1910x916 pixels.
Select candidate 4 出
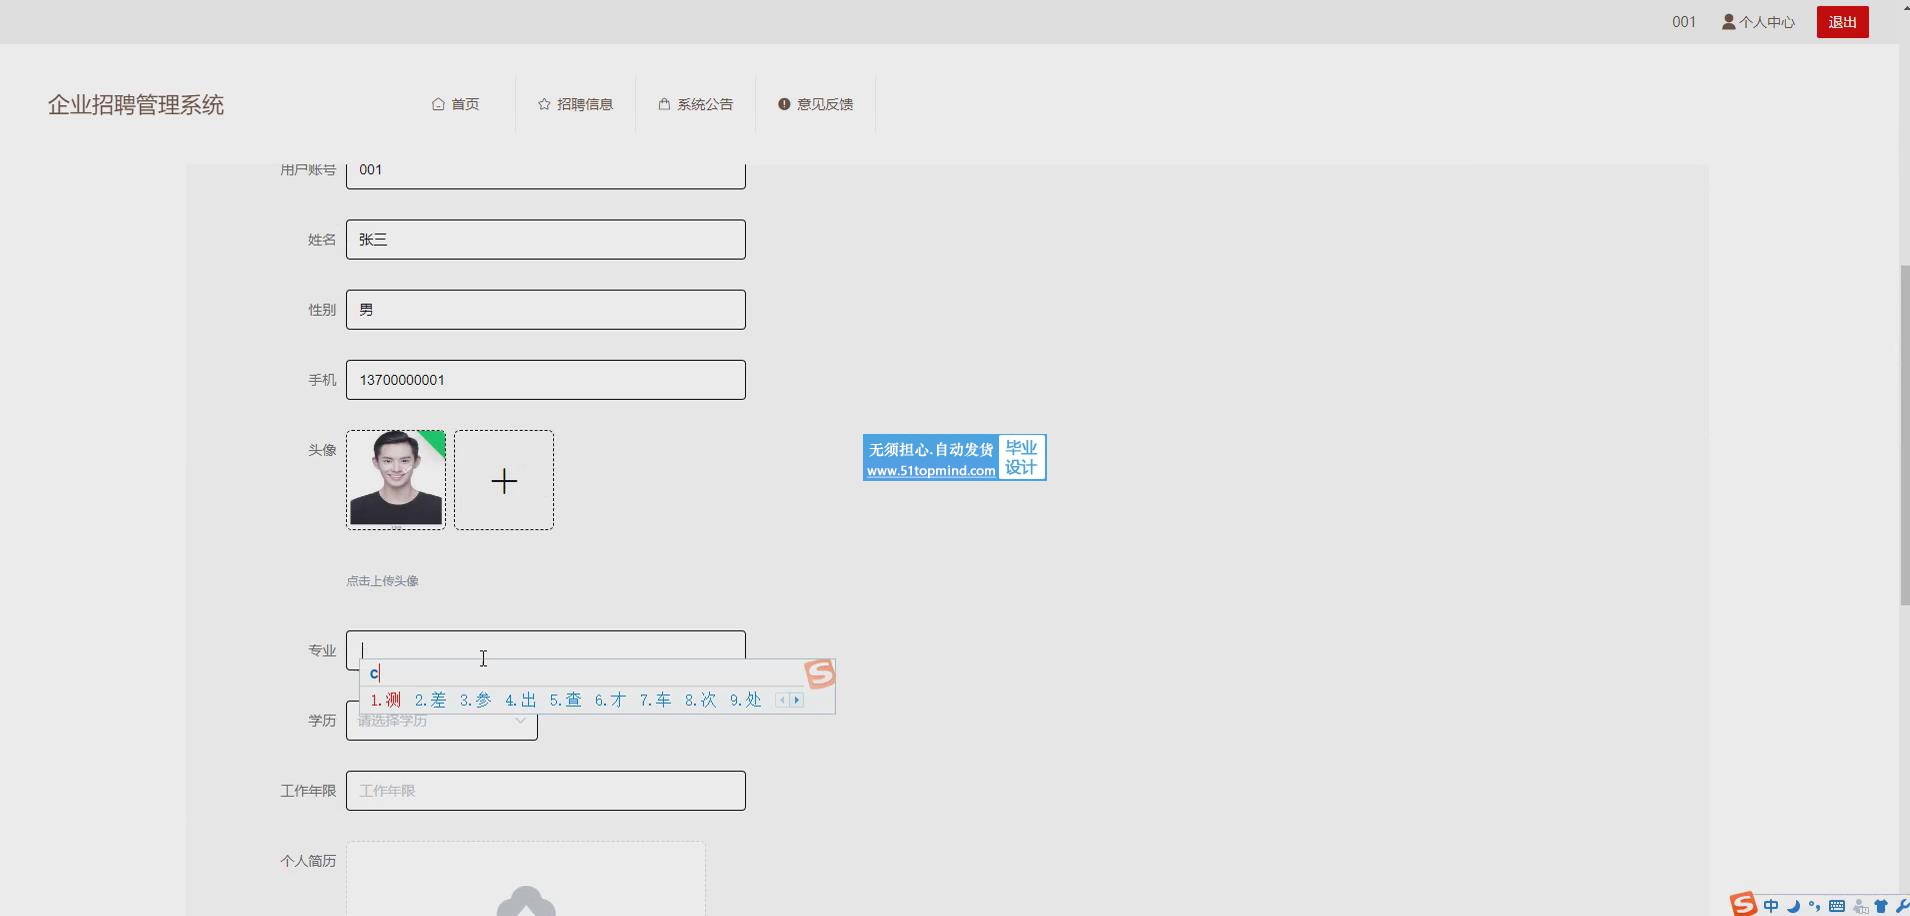(x=520, y=700)
